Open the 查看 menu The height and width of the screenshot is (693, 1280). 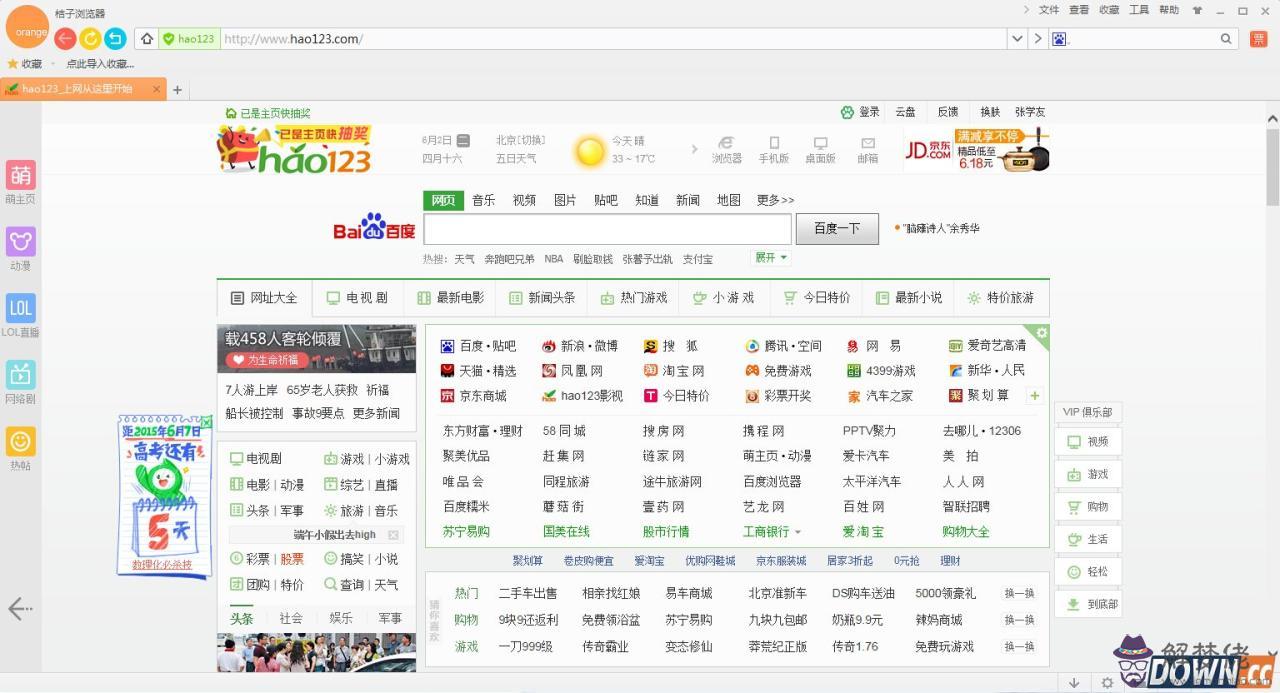(x=1079, y=10)
